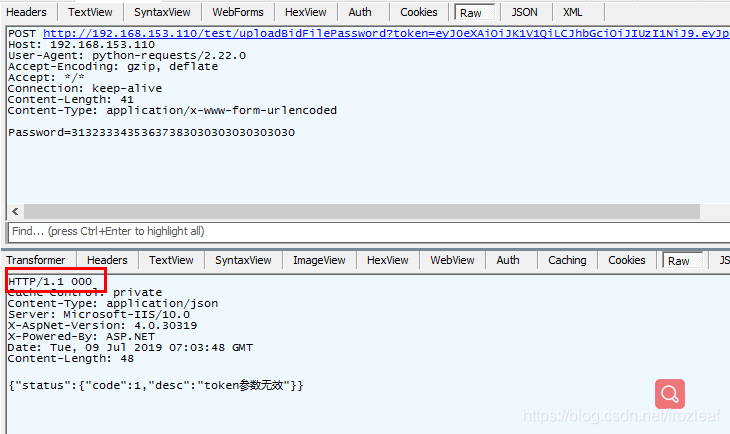
Task: Click the response 'Content-Length: 48' line
Action: 71,359
